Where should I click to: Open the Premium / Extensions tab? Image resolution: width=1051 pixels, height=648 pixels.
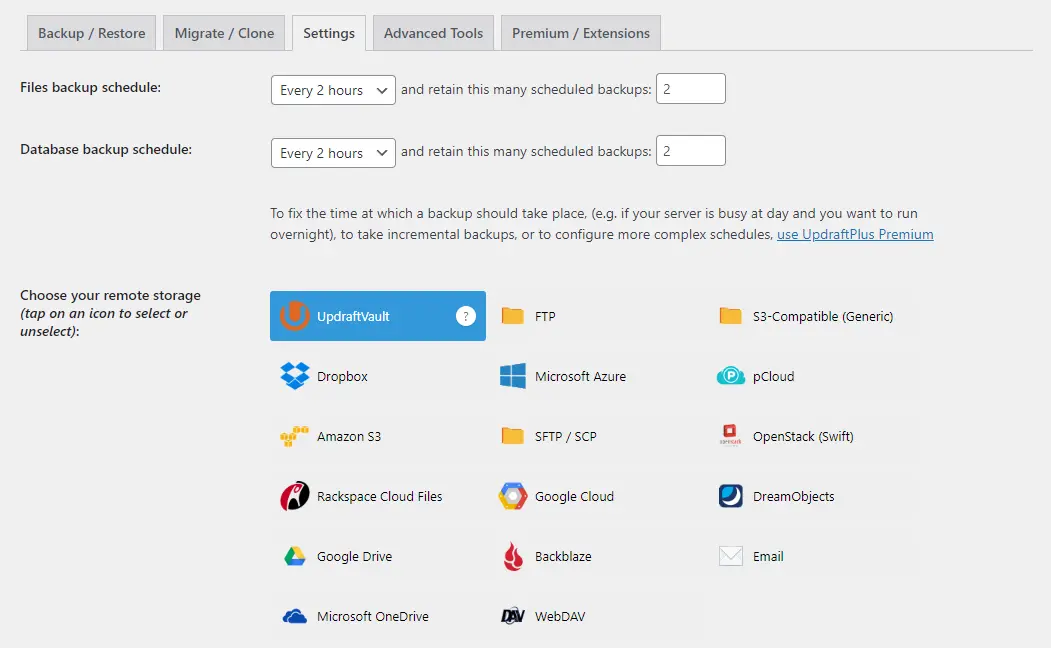pyautogui.click(x=580, y=33)
